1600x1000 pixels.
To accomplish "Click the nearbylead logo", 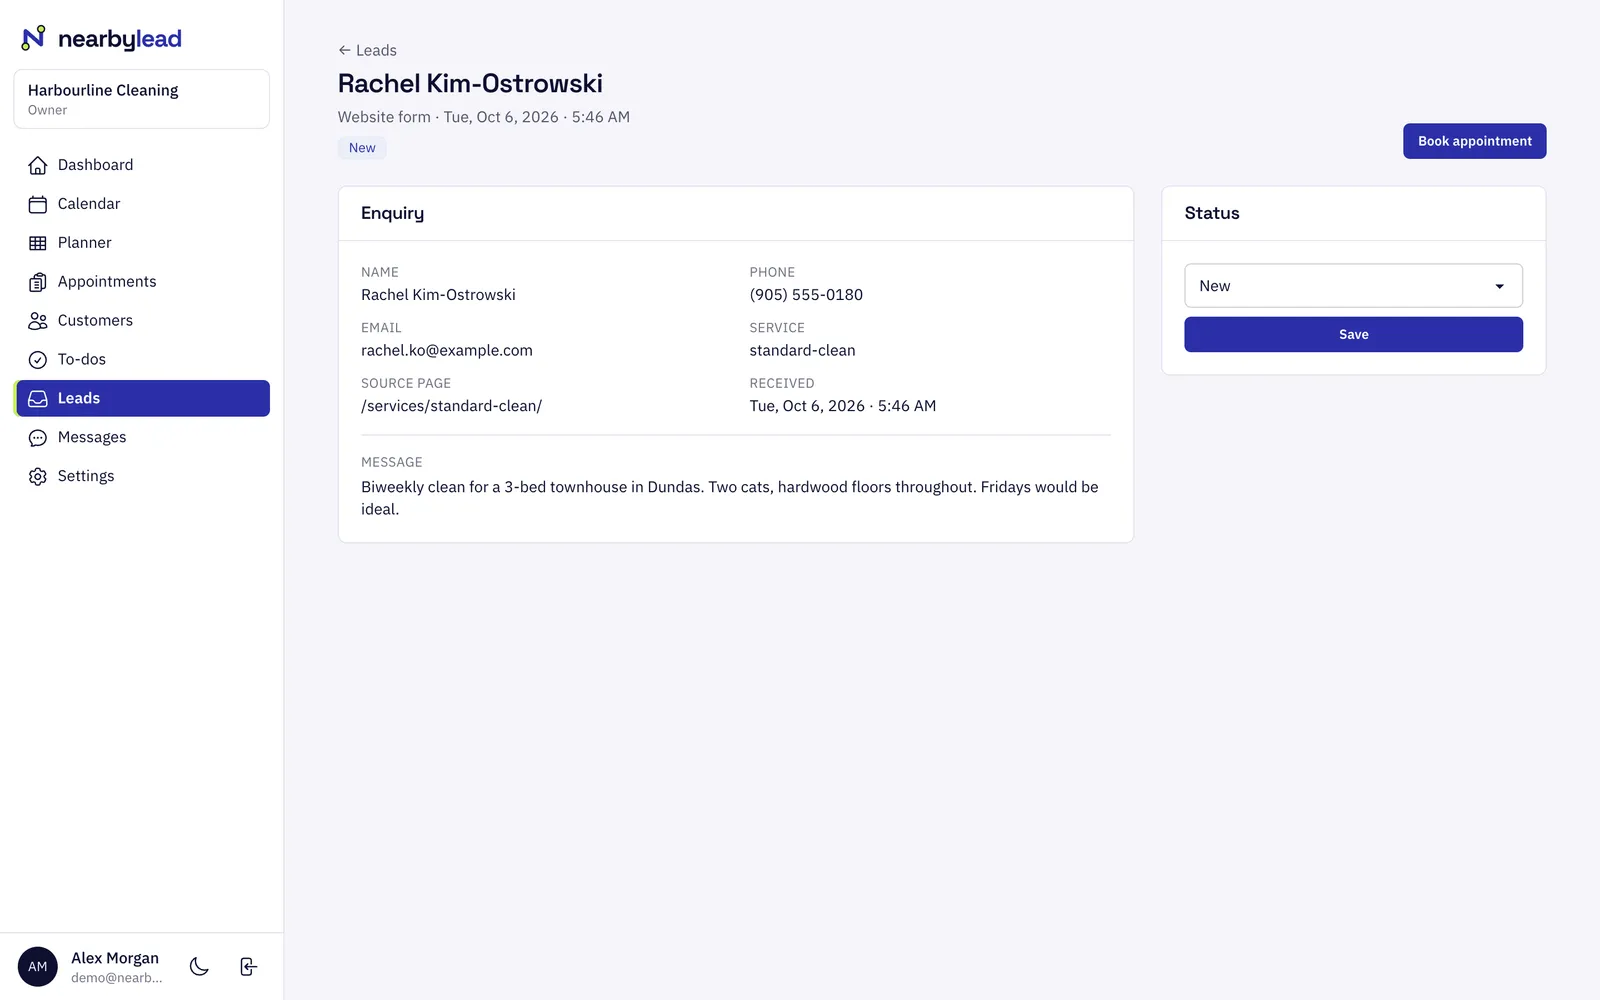I will [x=101, y=38].
